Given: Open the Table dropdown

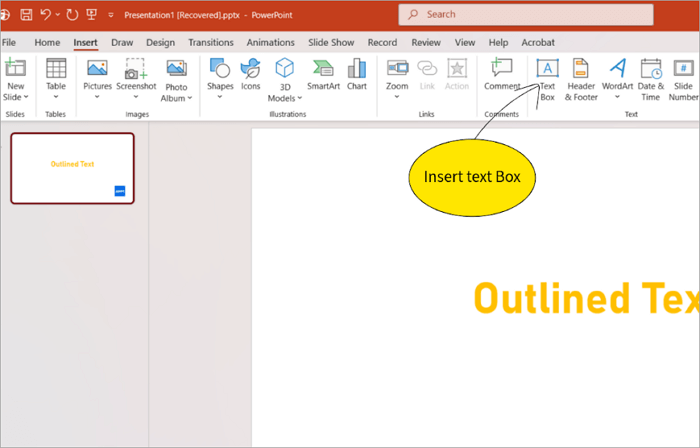Looking at the screenshot, I should click(x=56, y=97).
